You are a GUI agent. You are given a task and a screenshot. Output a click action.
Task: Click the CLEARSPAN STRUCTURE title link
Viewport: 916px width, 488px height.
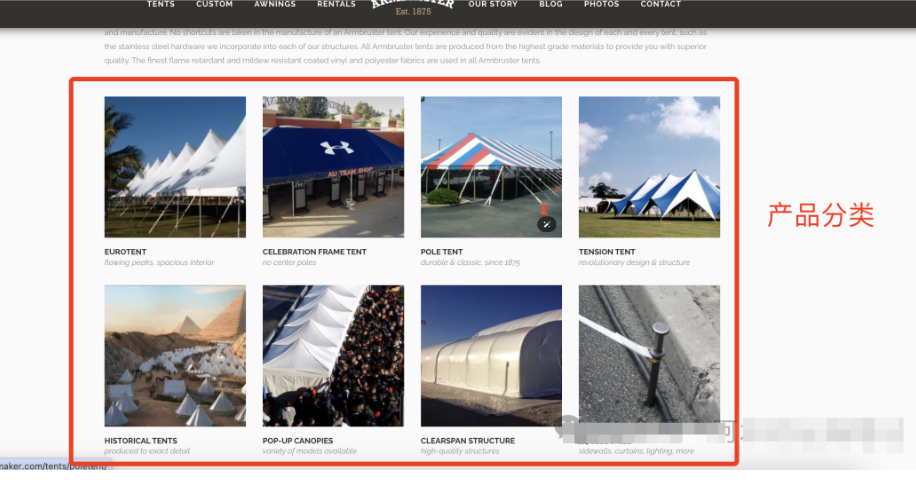468,441
